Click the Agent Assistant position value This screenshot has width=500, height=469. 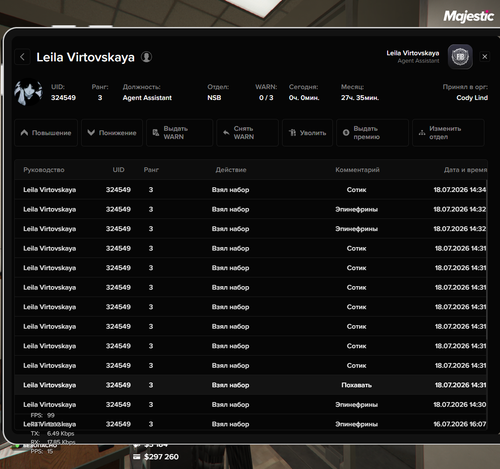coord(147,98)
